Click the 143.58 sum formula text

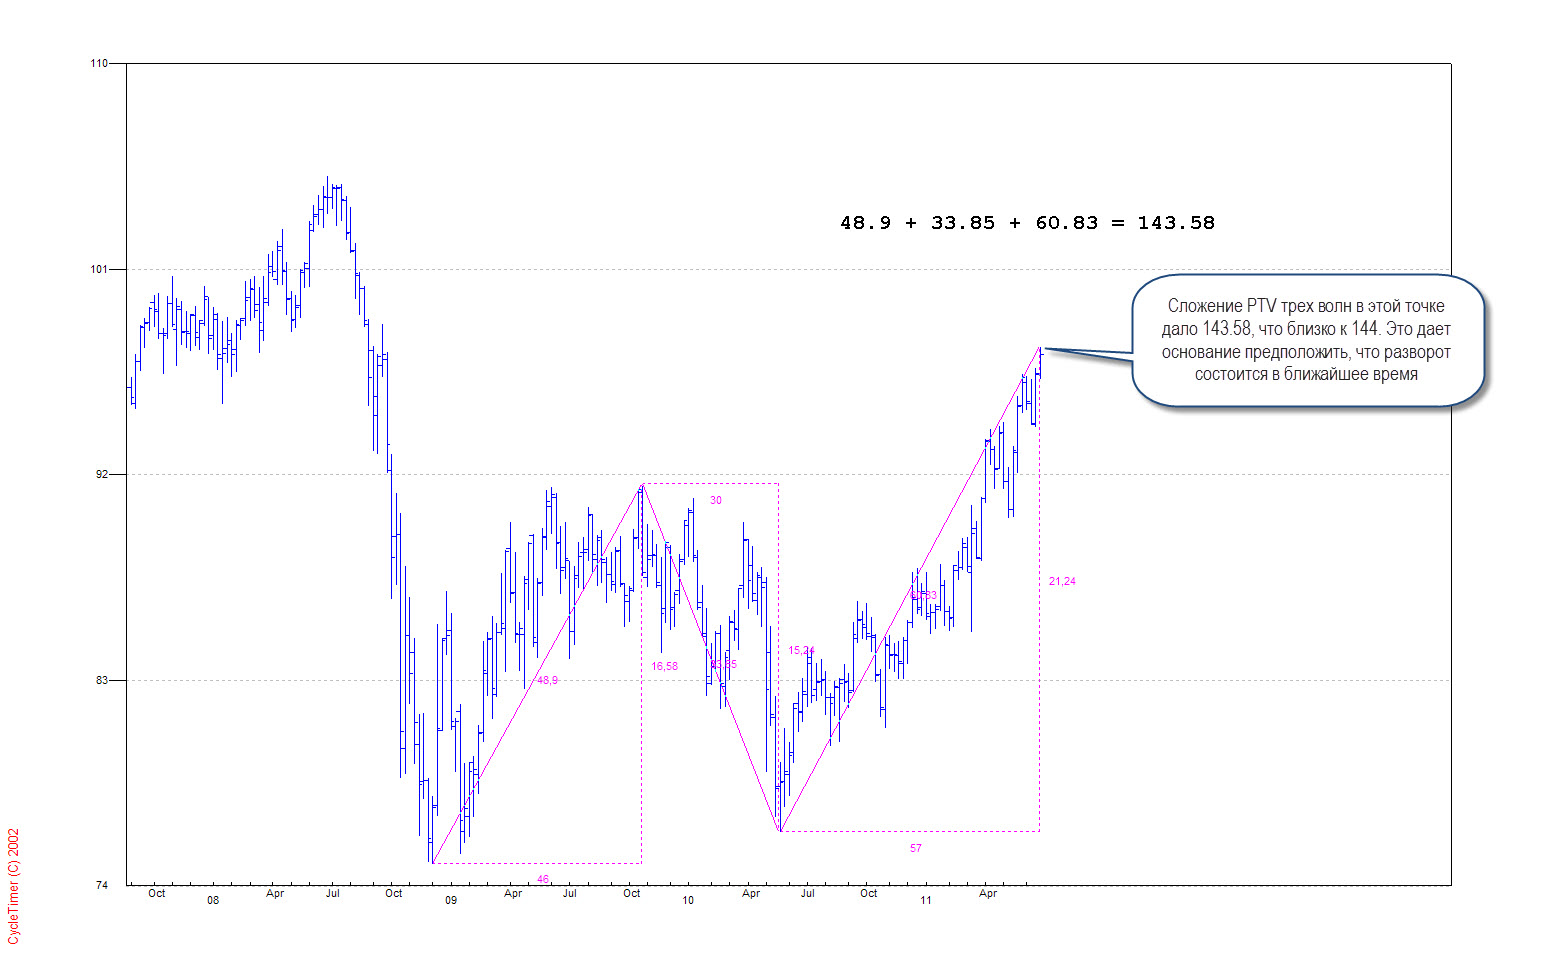click(1027, 223)
